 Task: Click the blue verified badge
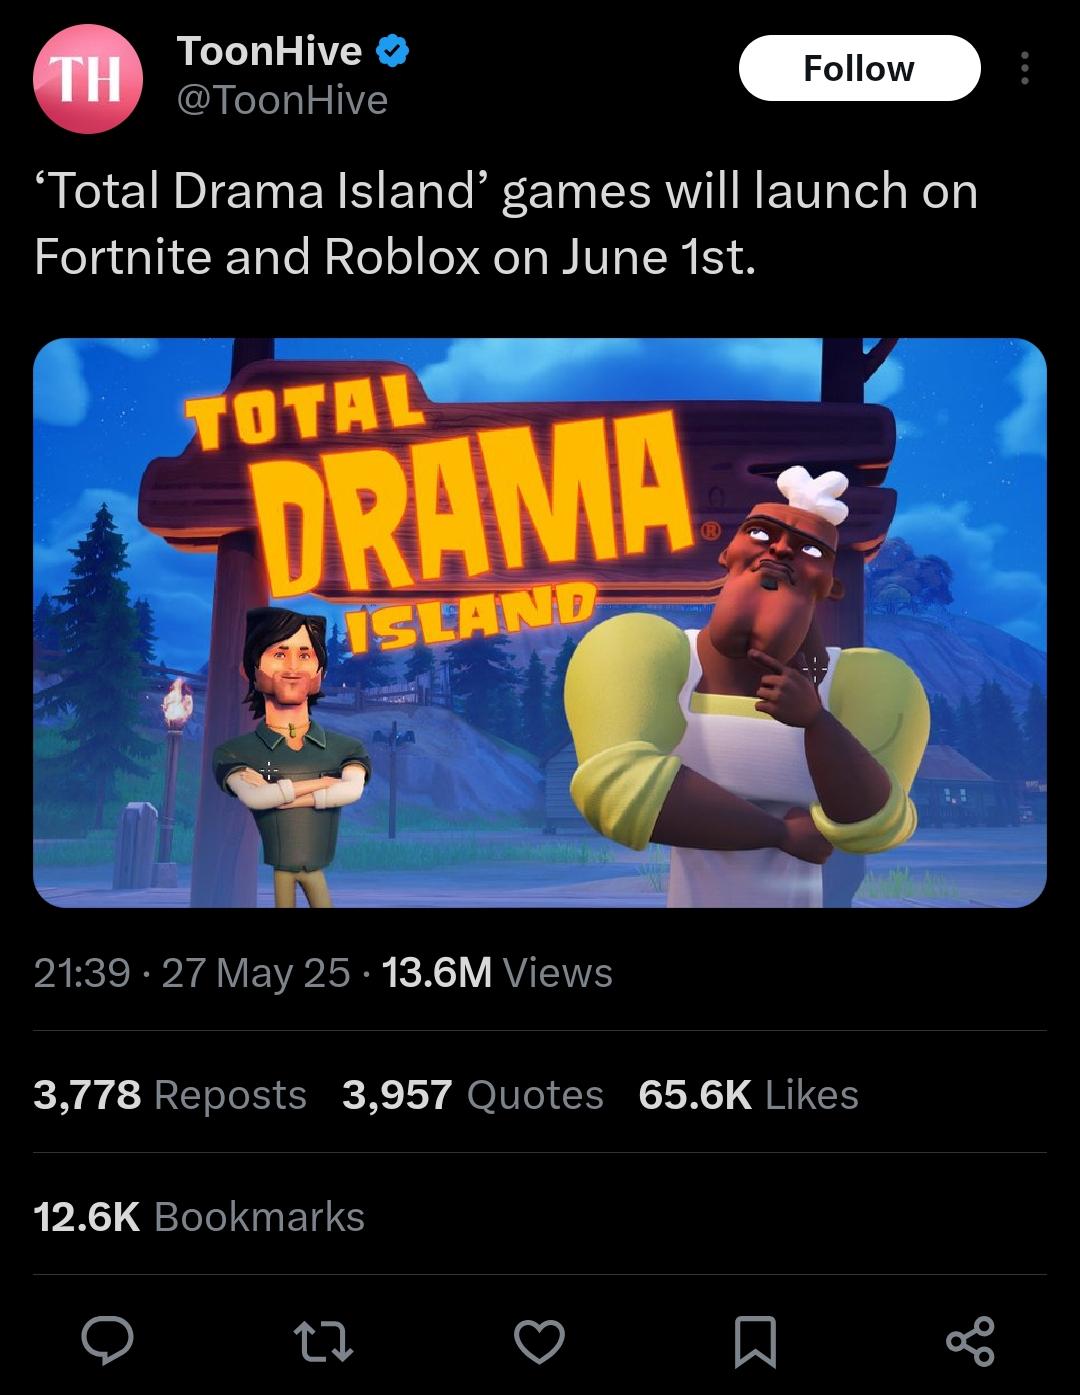pos(392,52)
